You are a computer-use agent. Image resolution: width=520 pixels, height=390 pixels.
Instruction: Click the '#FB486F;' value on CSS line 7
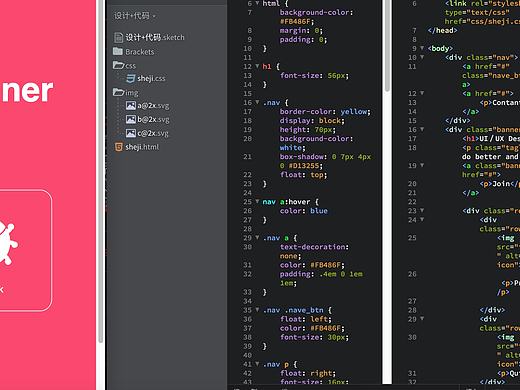tap(297, 22)
